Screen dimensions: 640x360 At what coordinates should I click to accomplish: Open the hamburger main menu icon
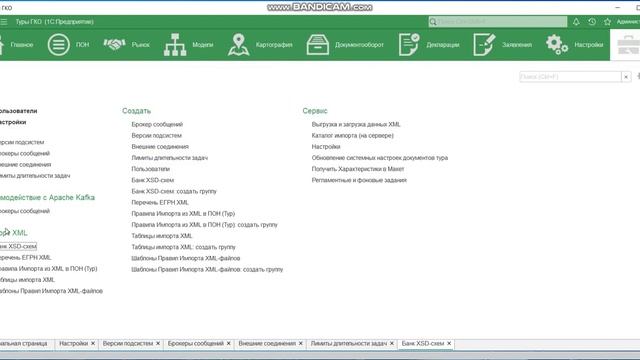pyautogui.click(x=4, y=22)
